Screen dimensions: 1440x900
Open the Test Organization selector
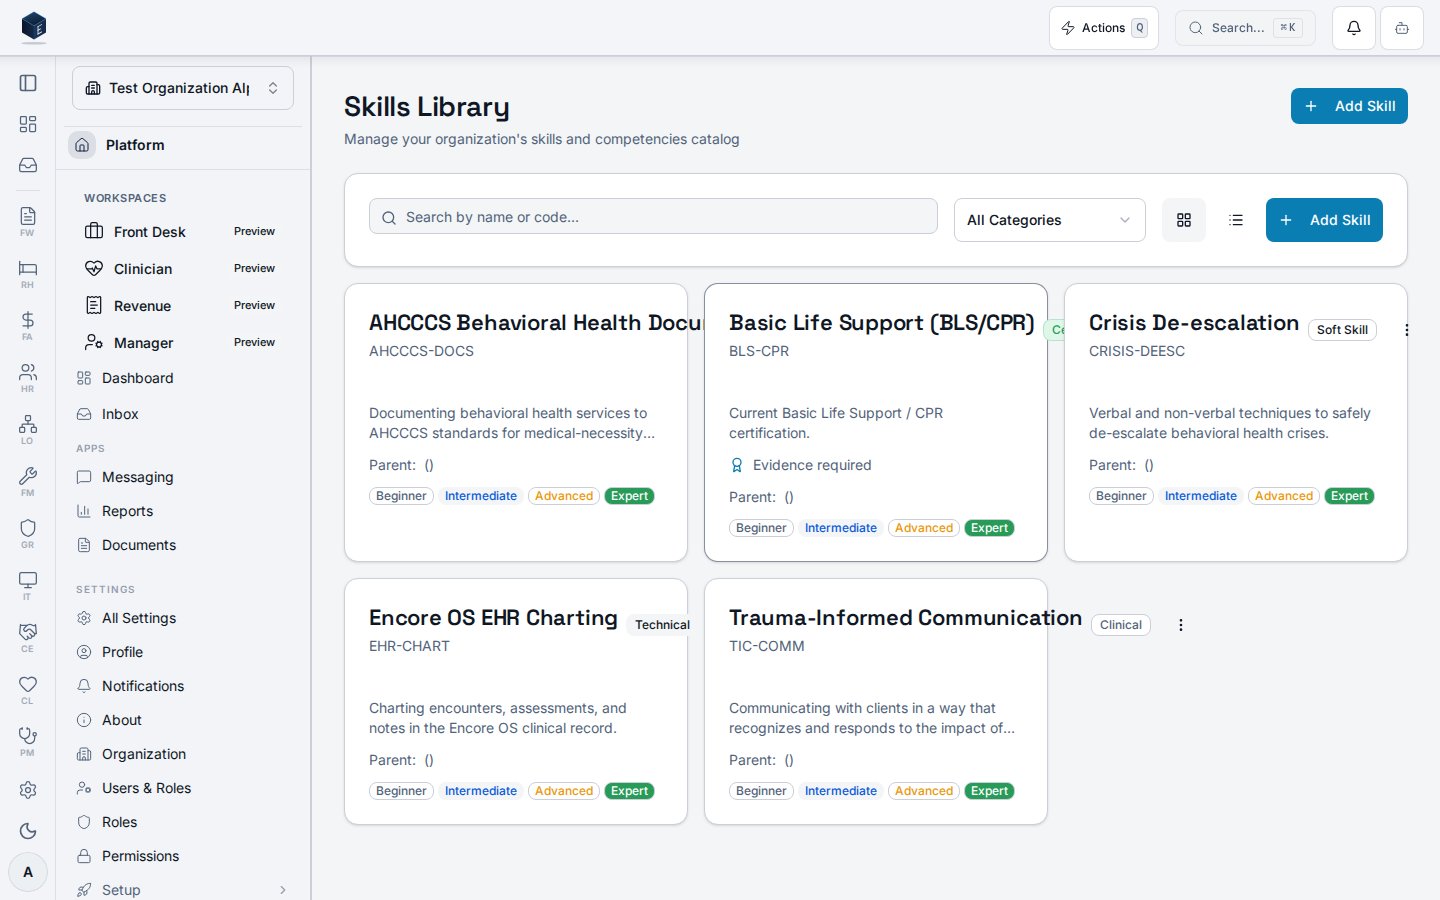183,88
